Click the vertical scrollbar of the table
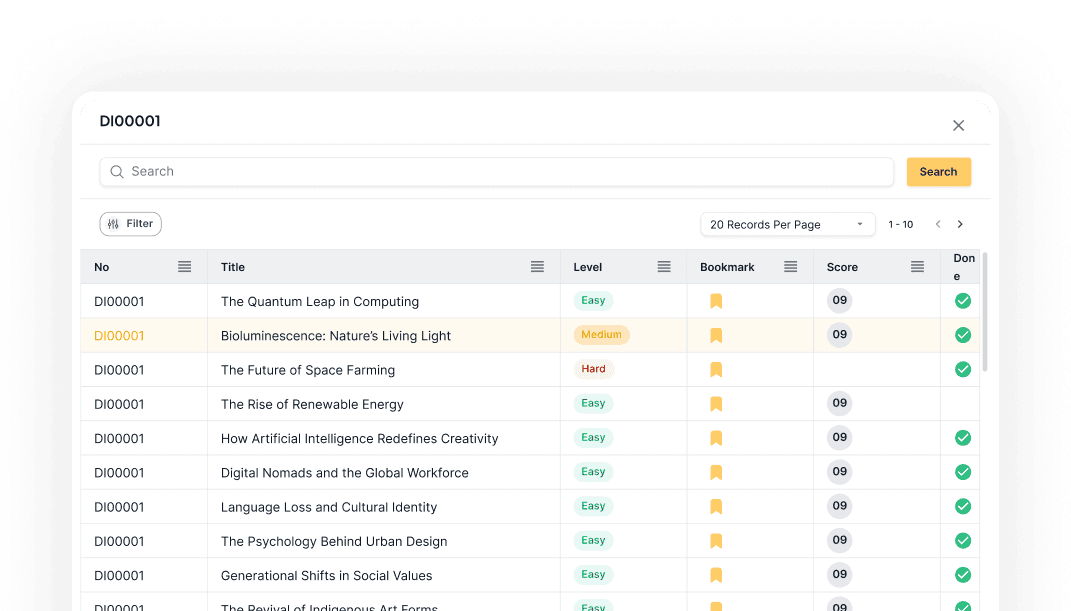 (x=985, y=312)
